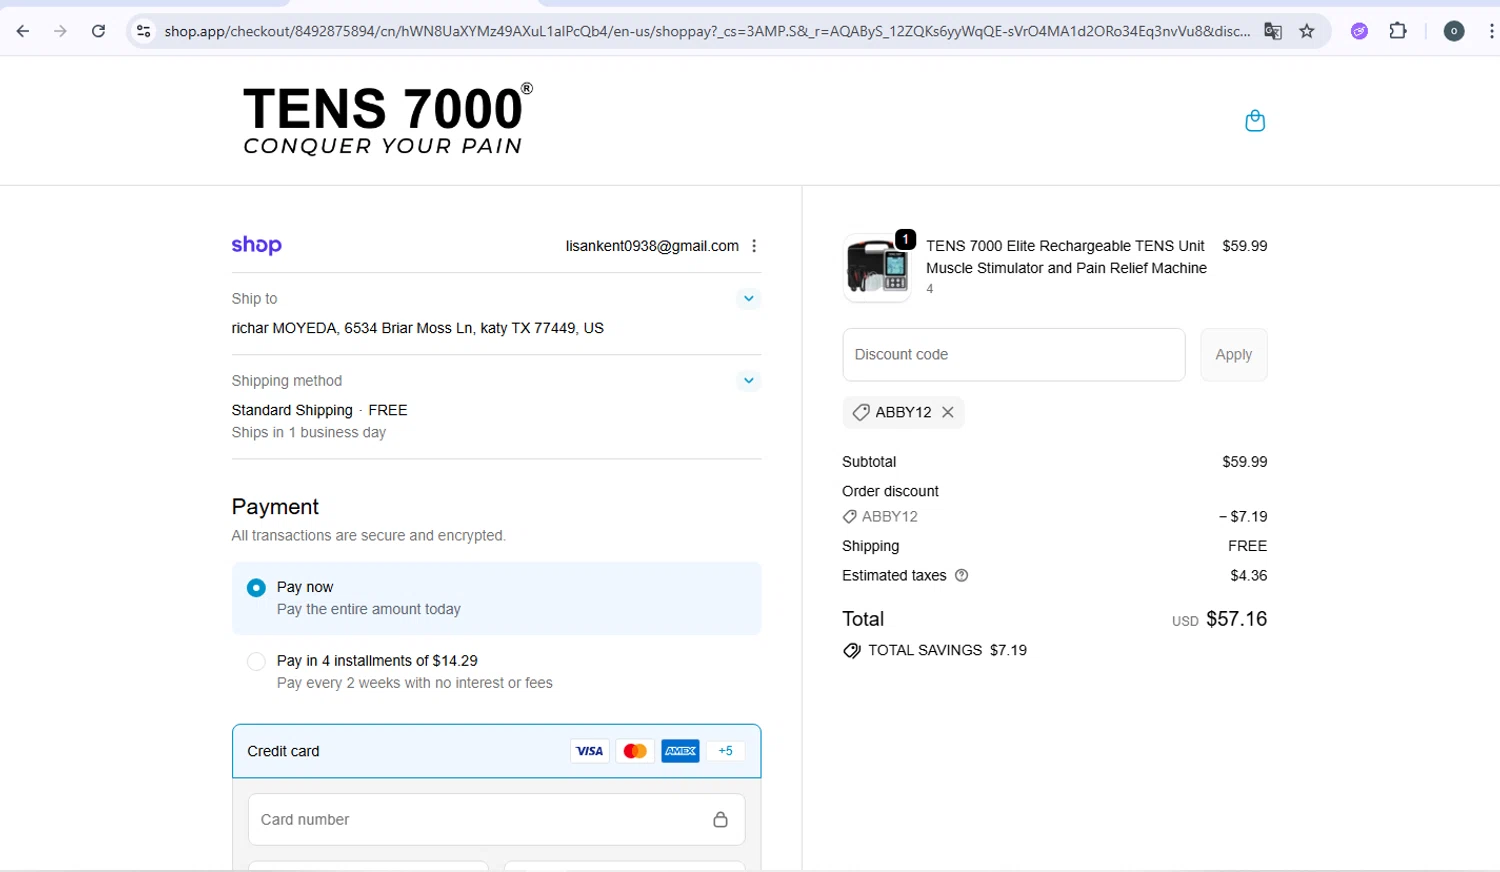Click the TENS 7000 product thumbnail
Image resolution: width=1500 pixels, height=872 pixels.
tap(877, 269)
